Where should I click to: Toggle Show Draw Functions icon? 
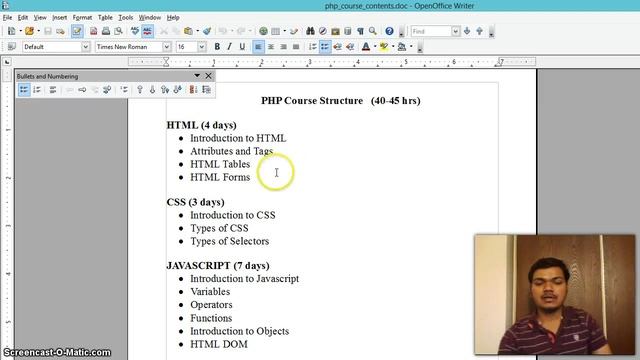tap(294, 31)
